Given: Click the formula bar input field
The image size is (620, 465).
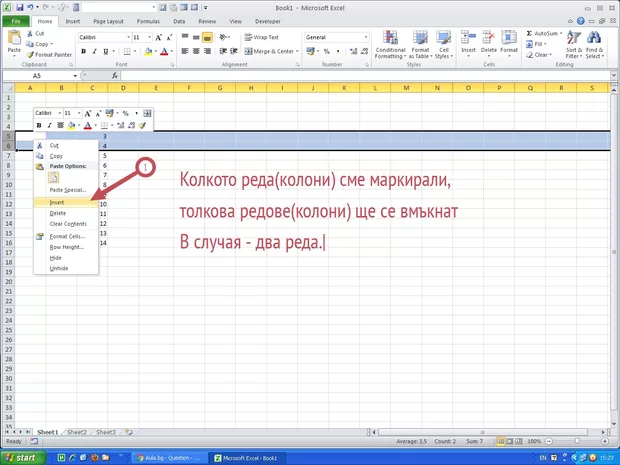Looking at the screenshot, I should click(365, 76).
